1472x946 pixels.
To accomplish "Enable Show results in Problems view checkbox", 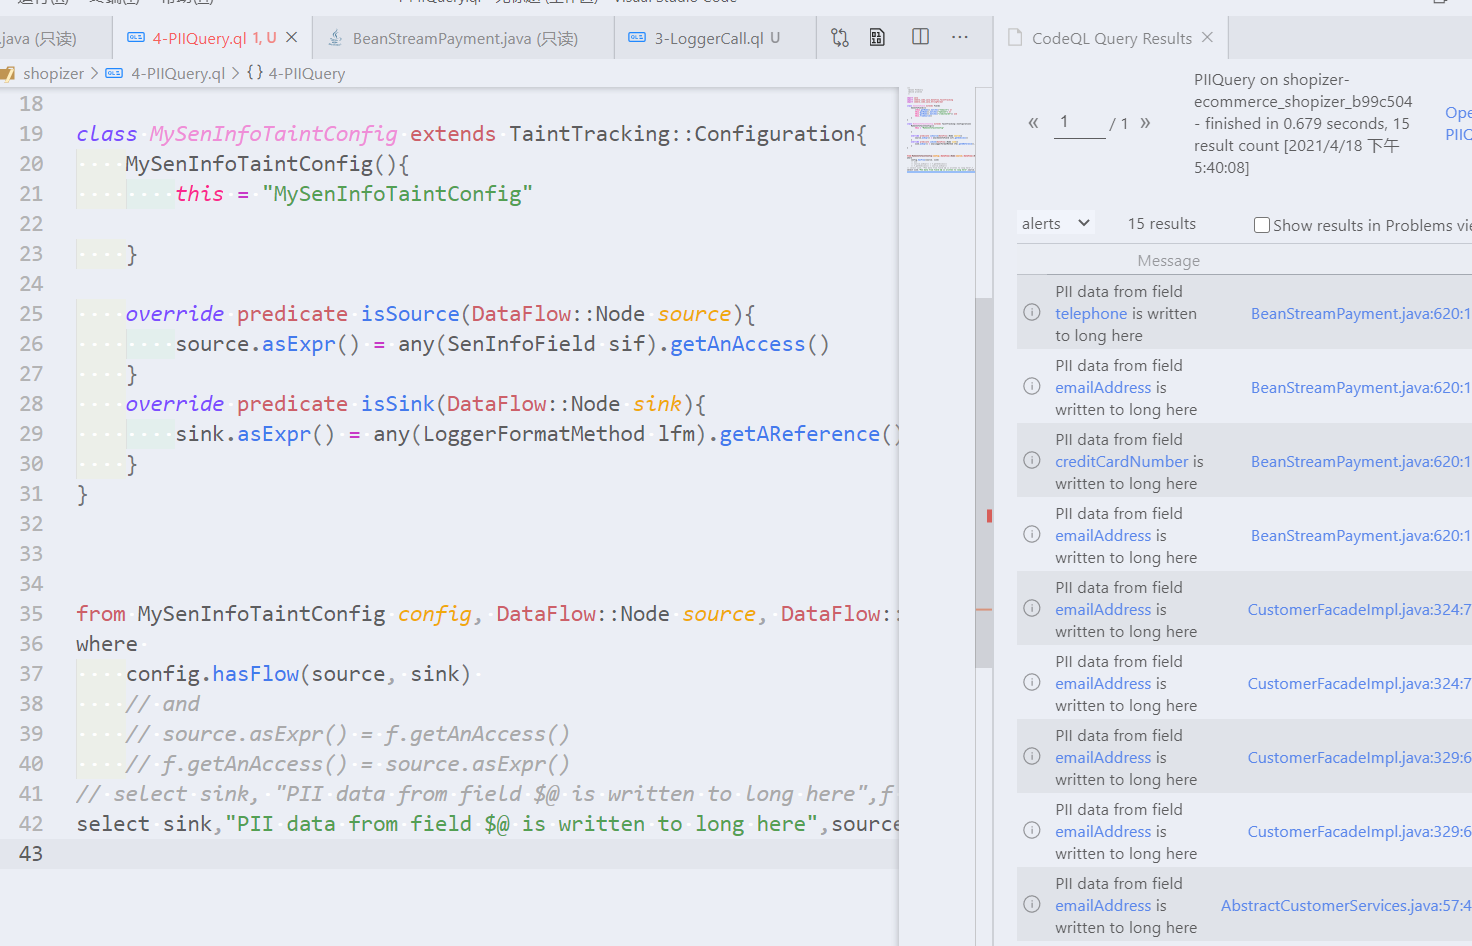I will (x=1262, y=225).
